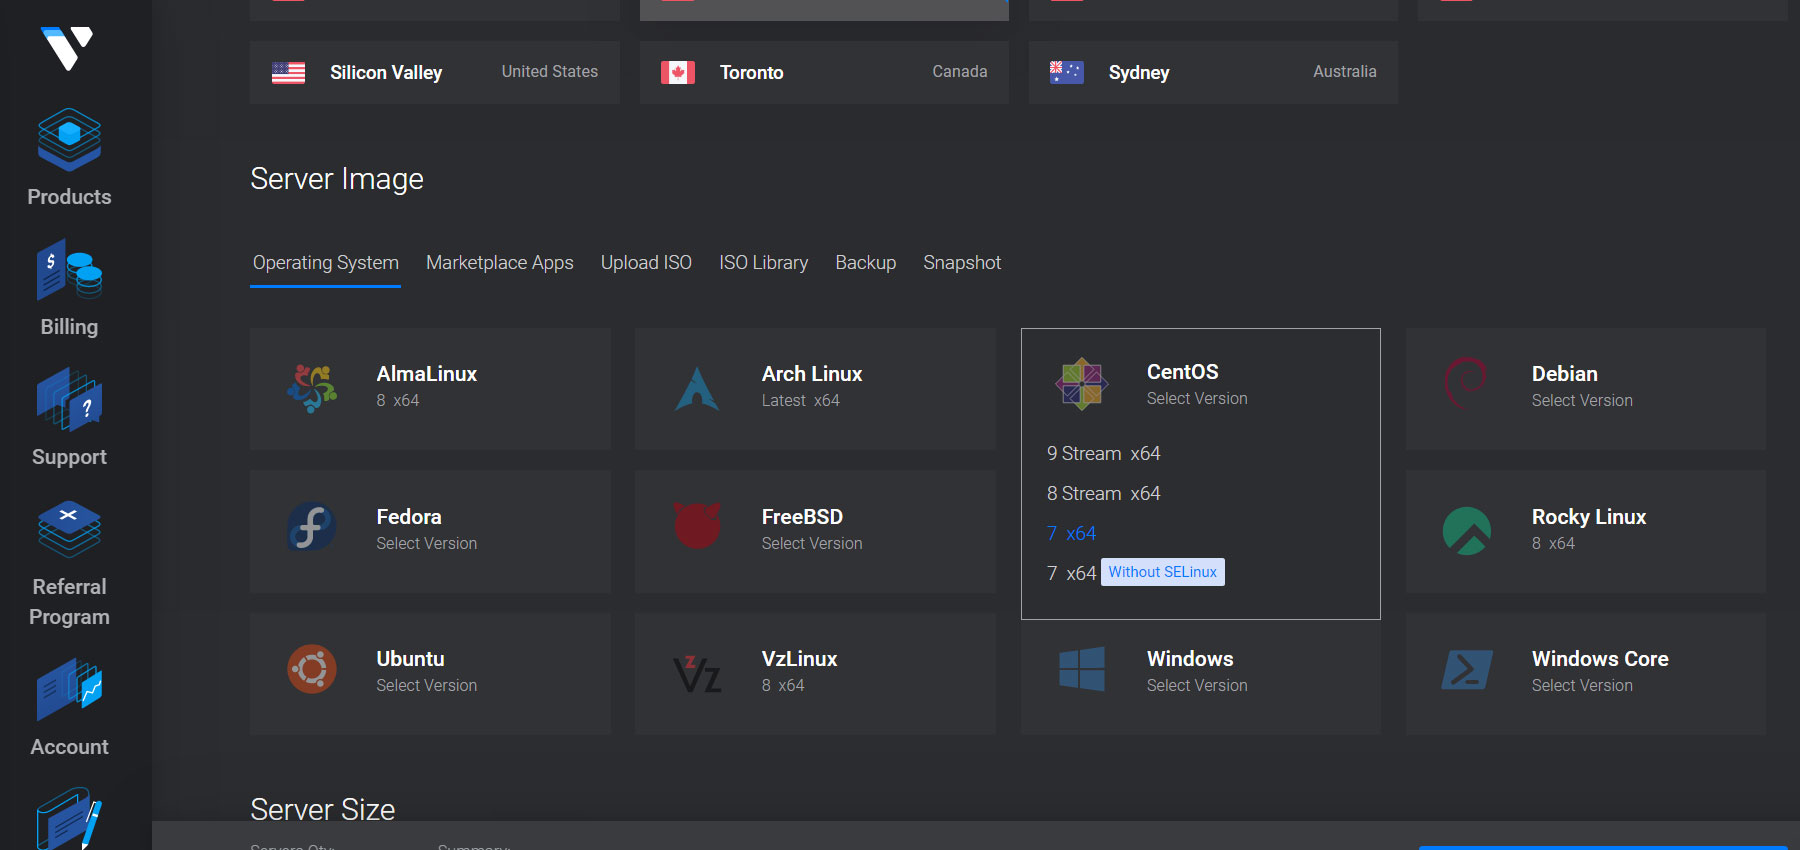The image size is (1800, 850).
Task: Switch to ISO Library tab
Action: coord(764,263)
